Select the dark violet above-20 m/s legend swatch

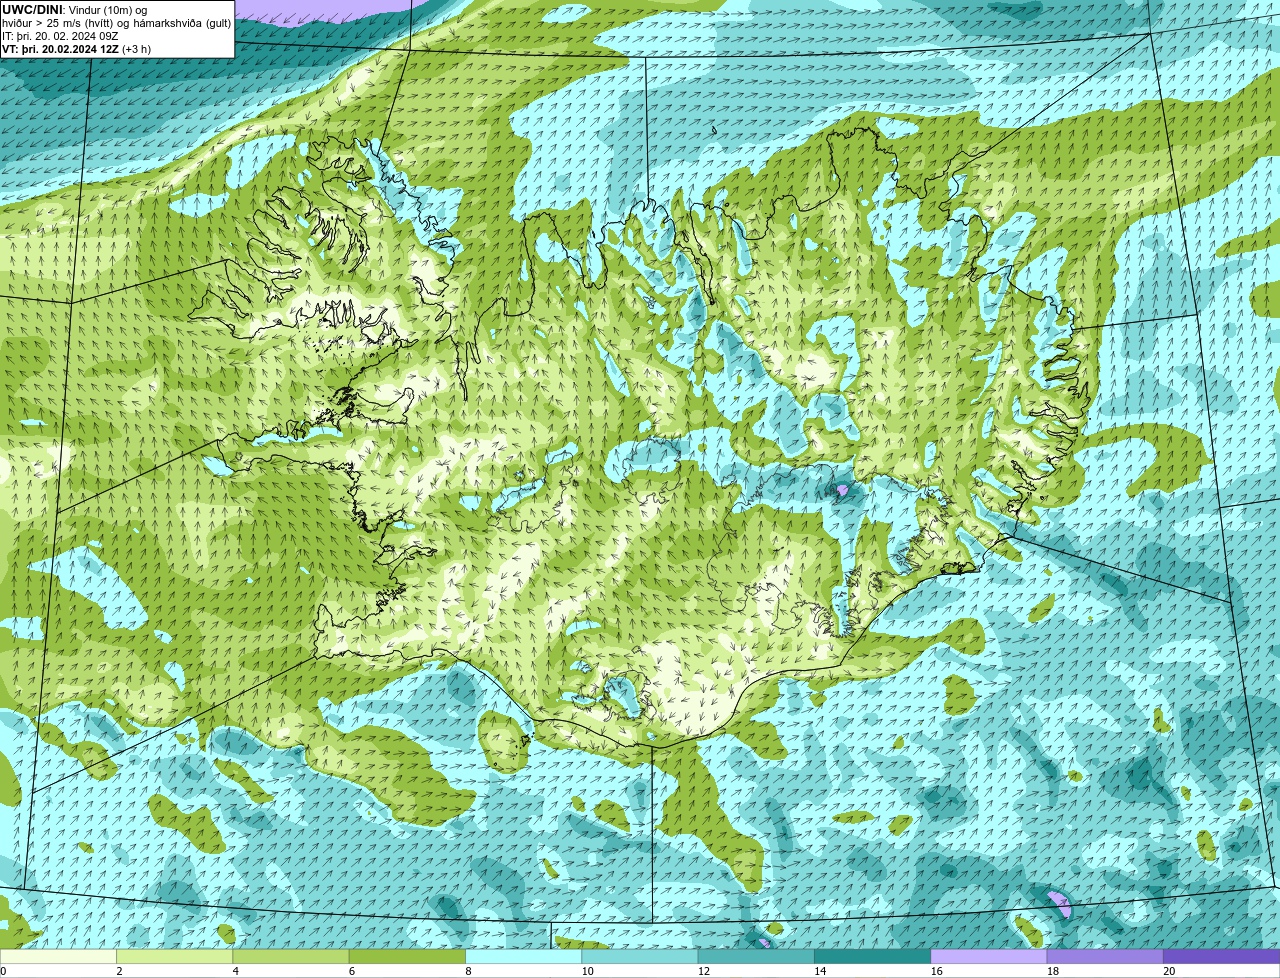(1221, 956)
